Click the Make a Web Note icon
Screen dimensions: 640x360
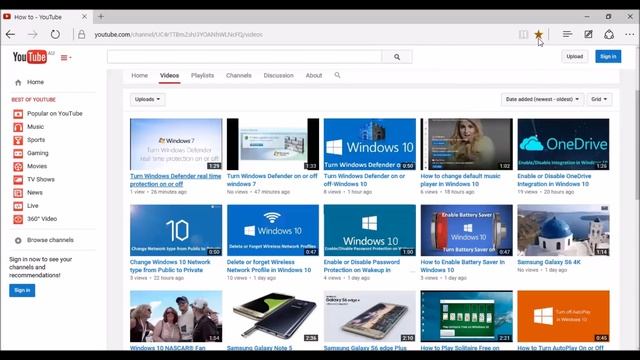point(588,34)
